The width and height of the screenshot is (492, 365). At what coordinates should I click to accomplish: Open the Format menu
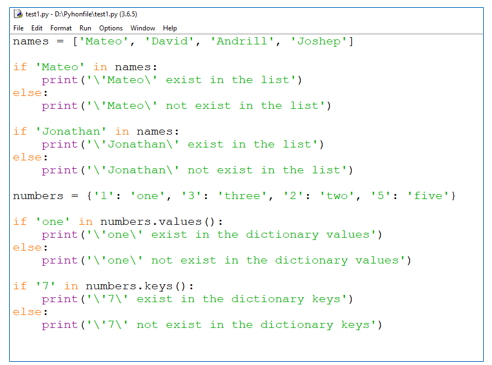[x=61, y=28]
